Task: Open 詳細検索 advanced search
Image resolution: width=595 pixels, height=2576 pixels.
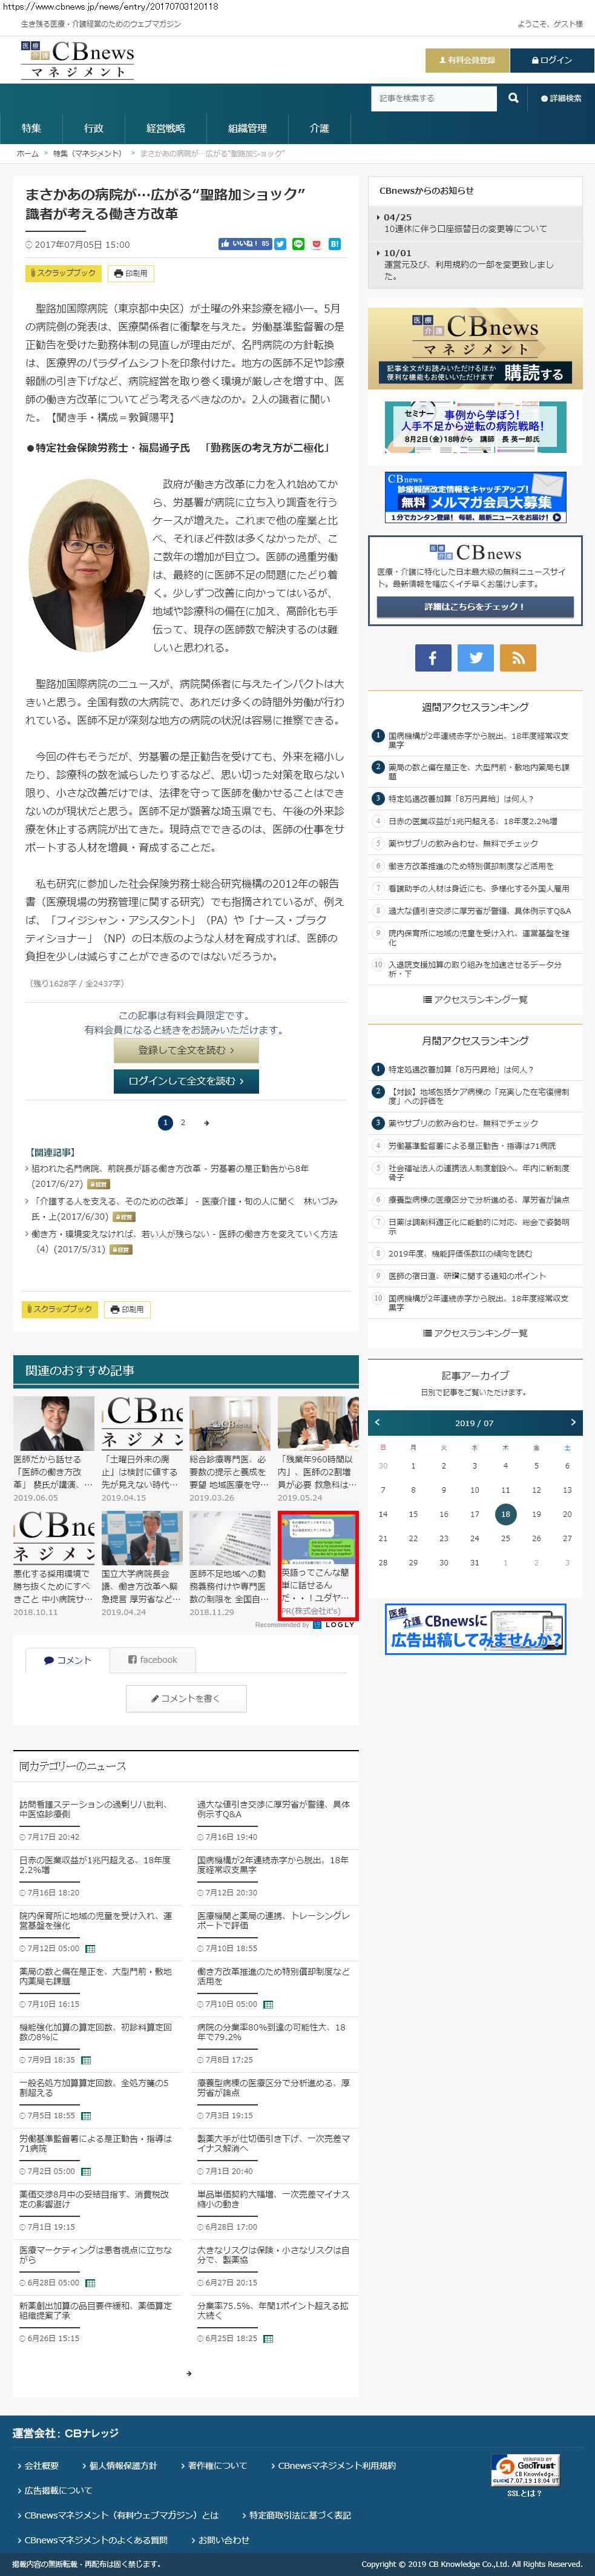Action: pos(561,99)
